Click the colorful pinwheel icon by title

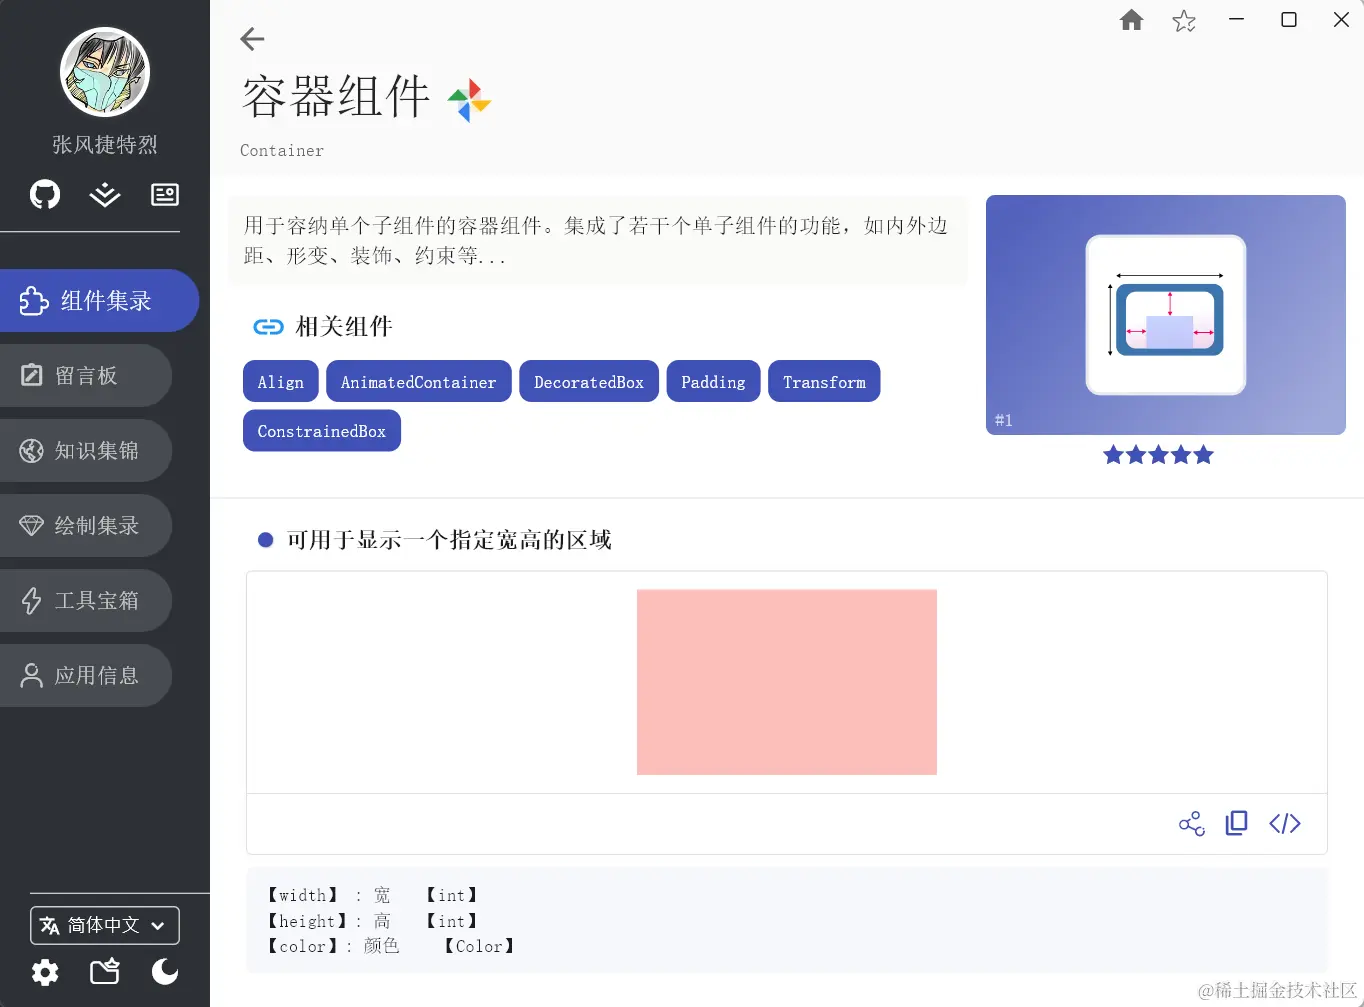pyautogui.click(x=469, y=100)
